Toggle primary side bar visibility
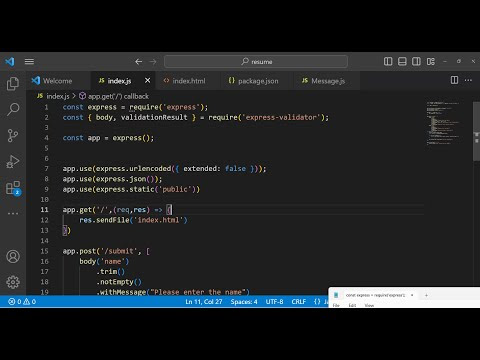Image resolution: width=480 pixels, height=360 pixels. coord(388,61)
